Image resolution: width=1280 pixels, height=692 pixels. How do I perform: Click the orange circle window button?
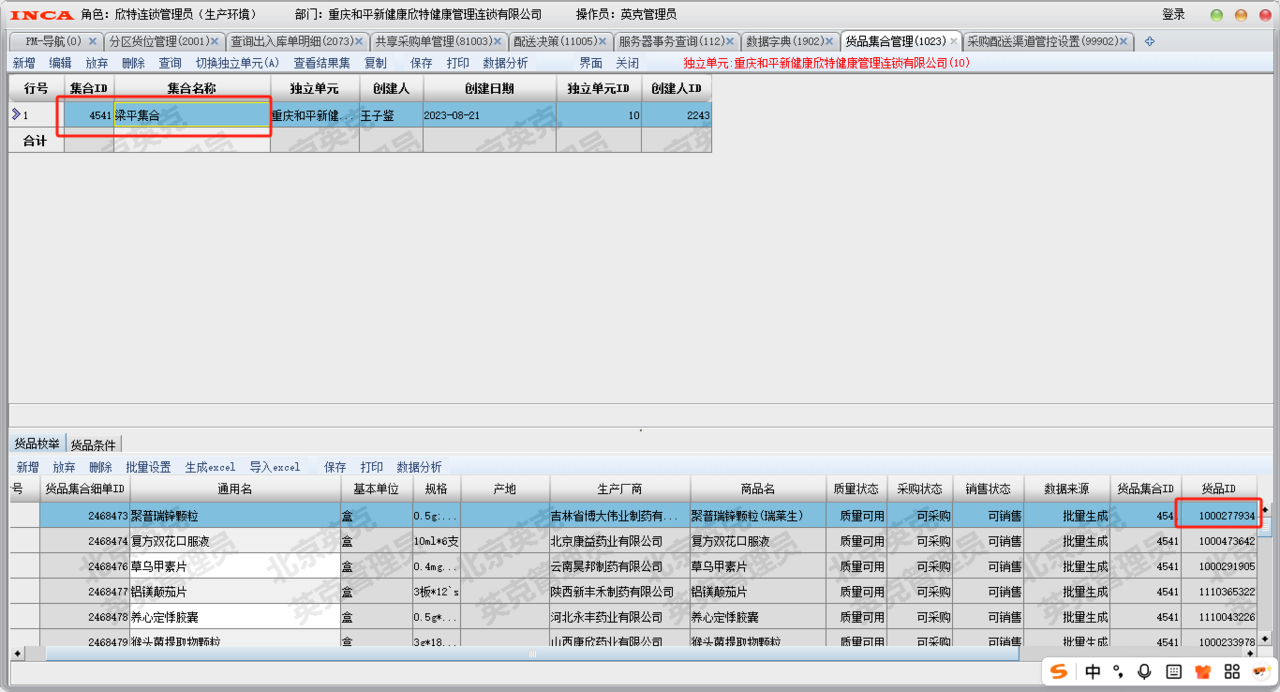pos(1241,15)
